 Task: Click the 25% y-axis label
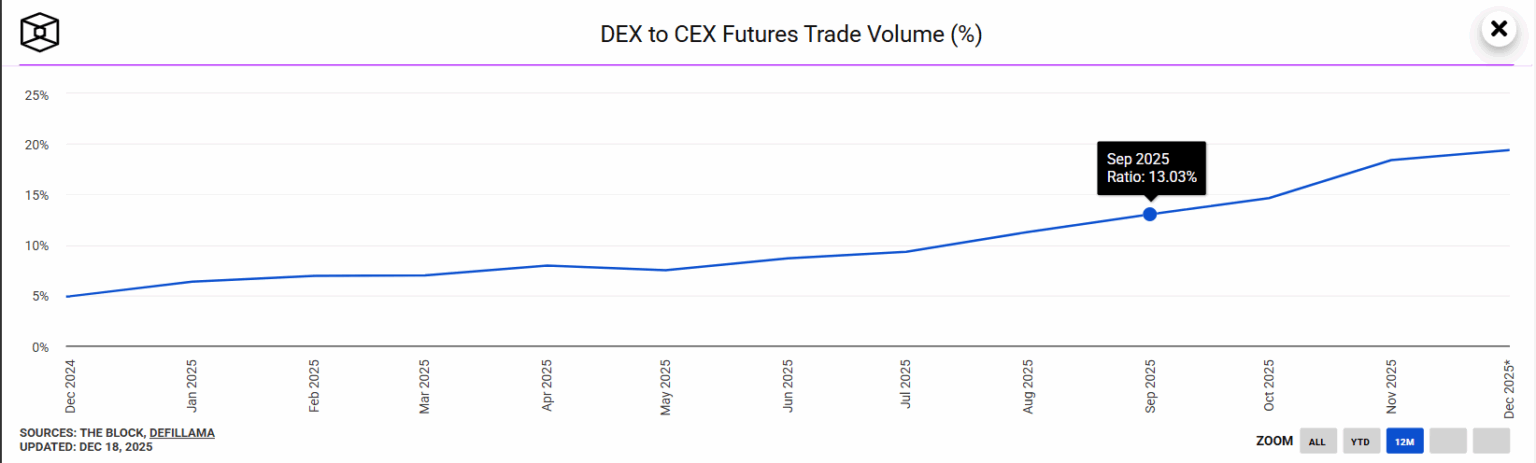click(37, 95)
